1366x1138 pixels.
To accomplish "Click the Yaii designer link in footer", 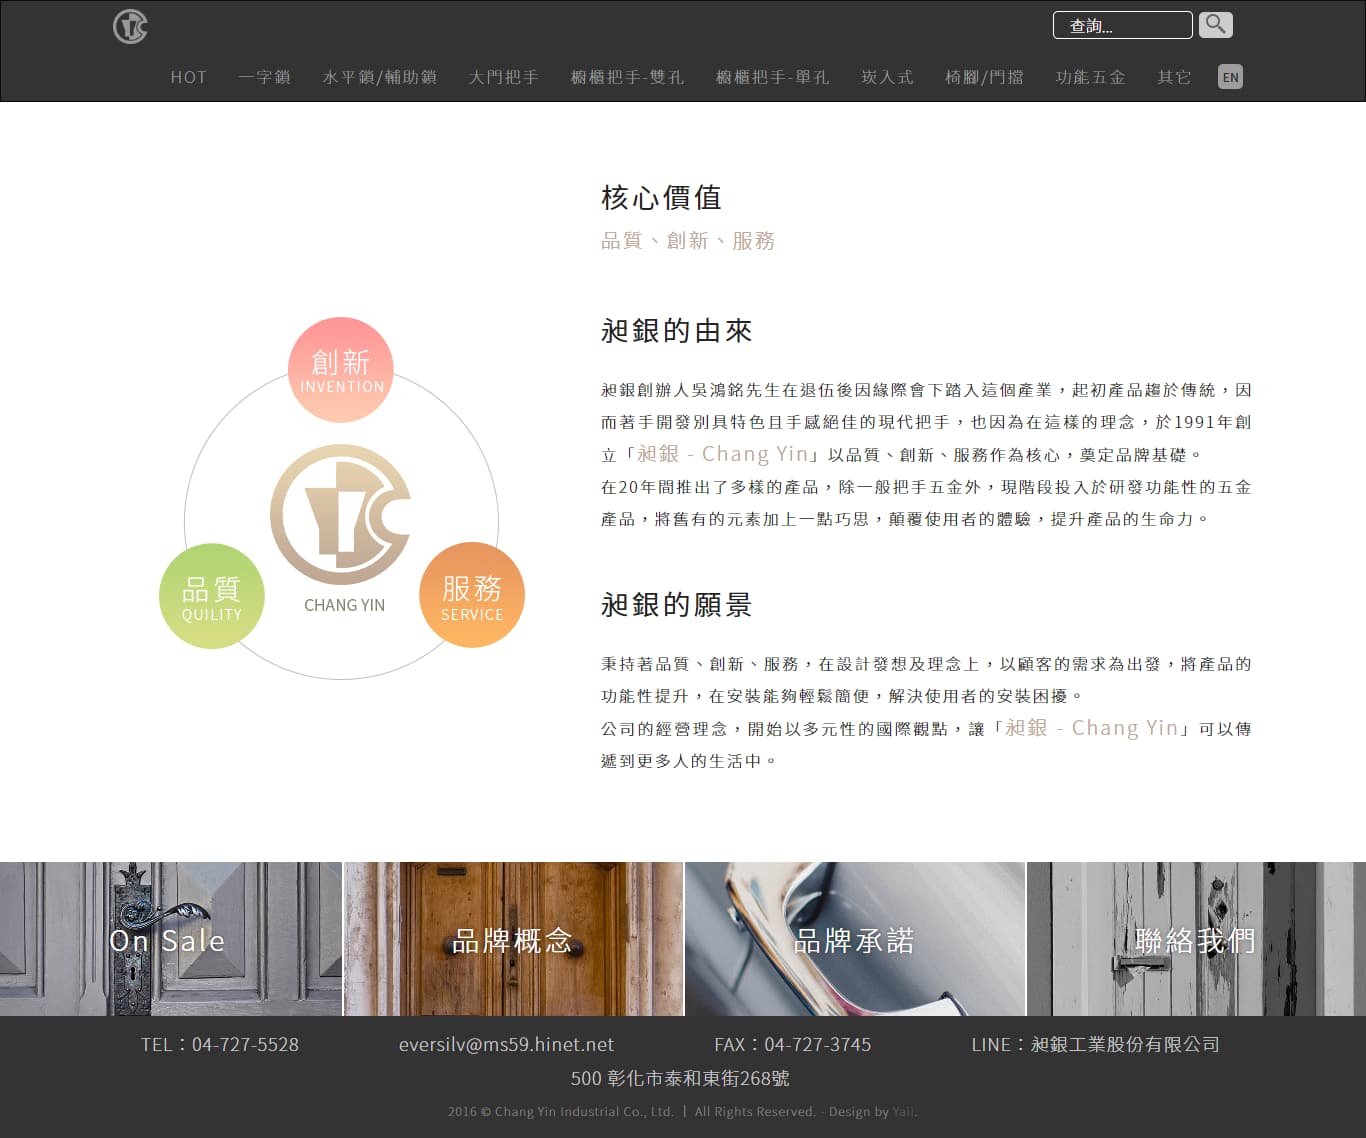I will 903,1112.
